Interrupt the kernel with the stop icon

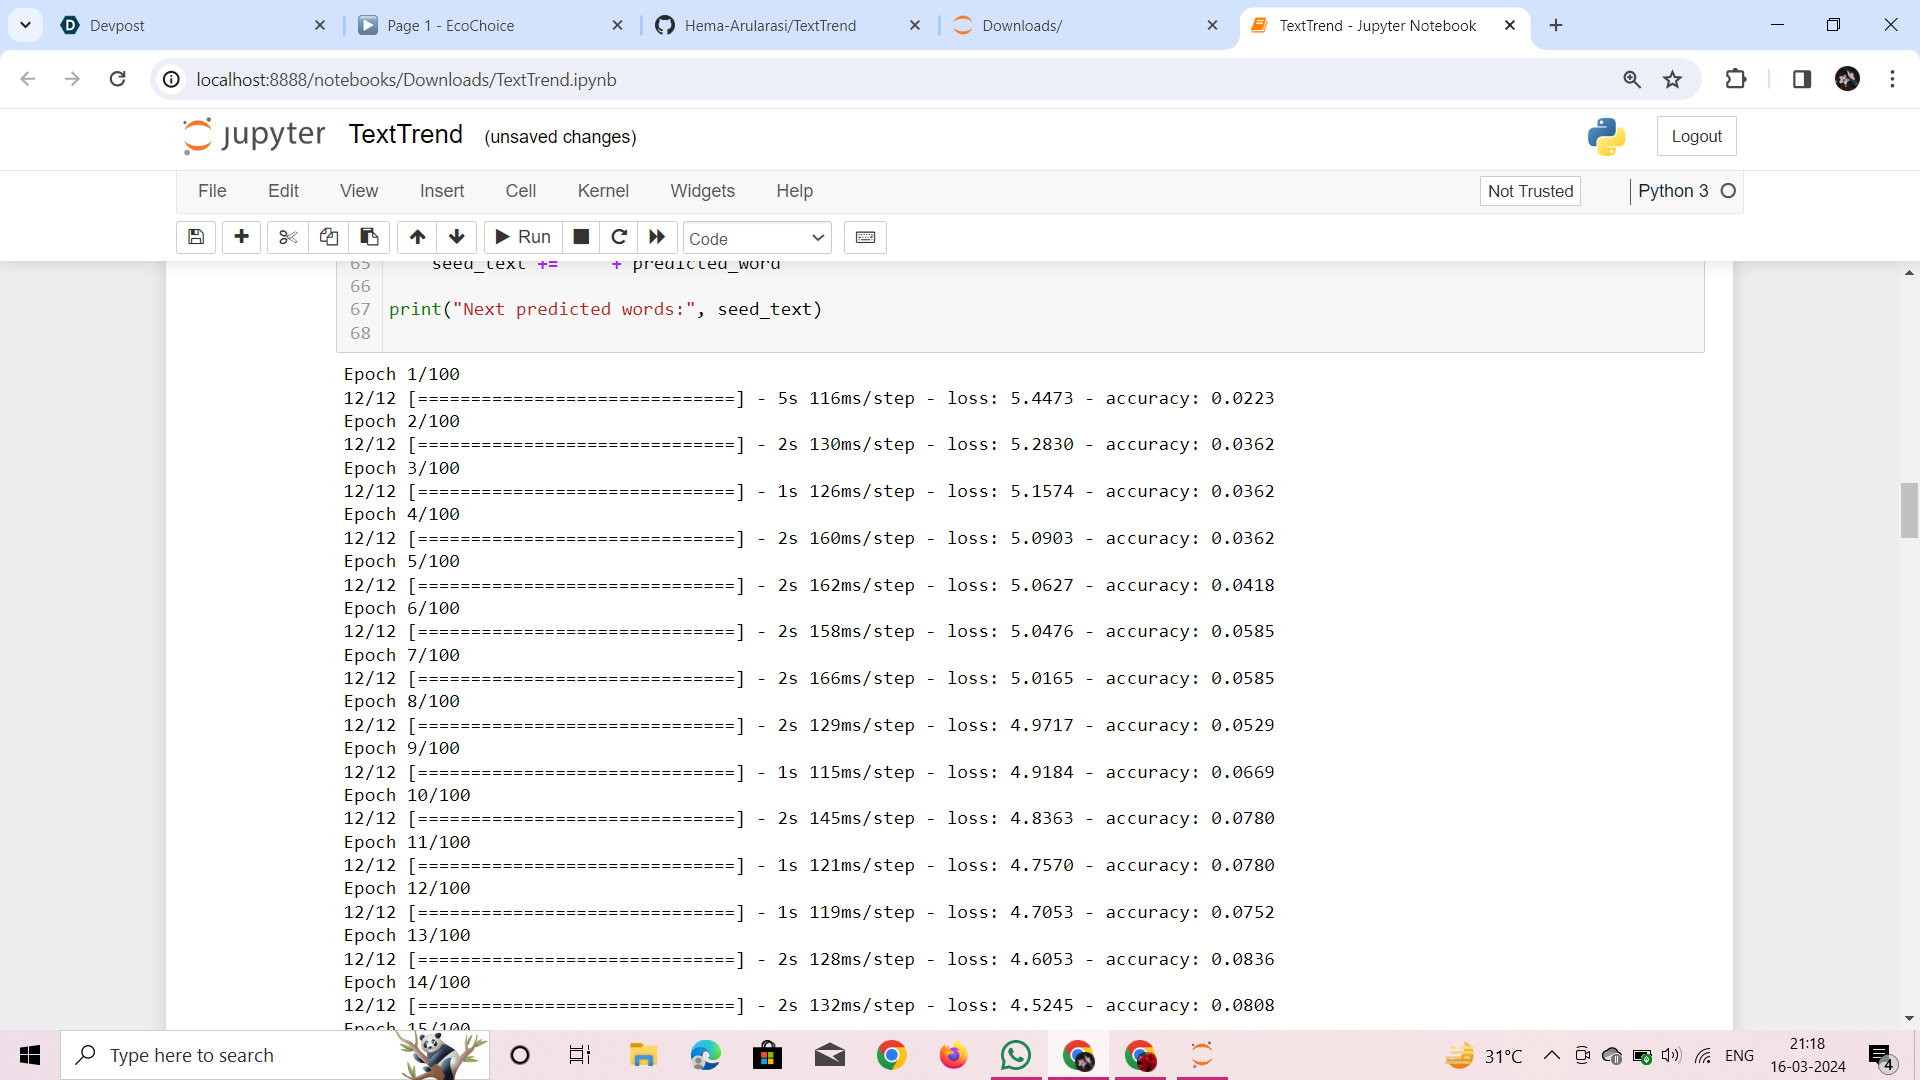pos(581,237)
